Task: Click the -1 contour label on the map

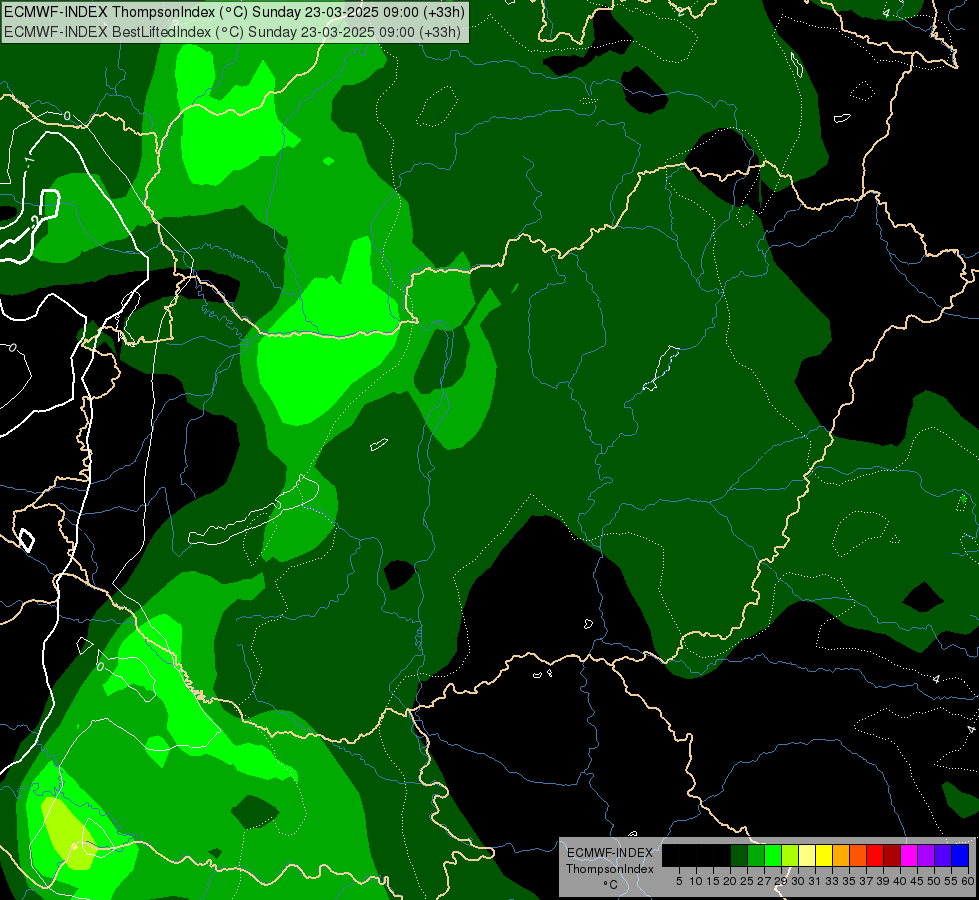Action: (x=29, y=161)
